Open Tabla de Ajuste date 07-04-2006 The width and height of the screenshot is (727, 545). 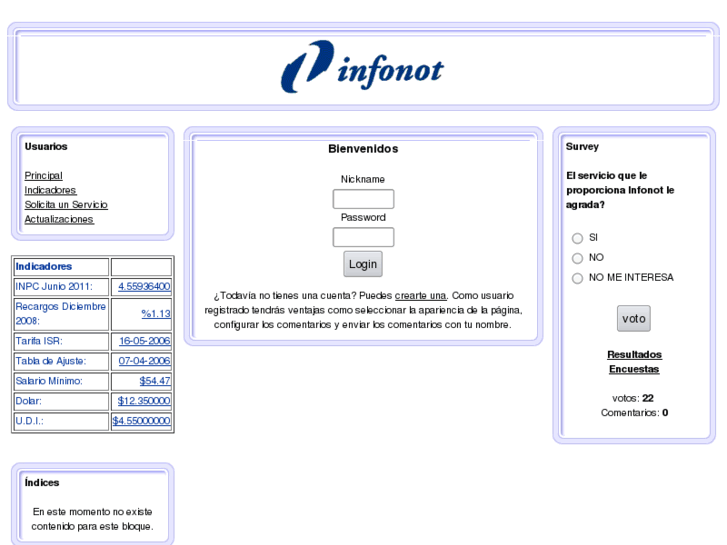coord(144,361)
